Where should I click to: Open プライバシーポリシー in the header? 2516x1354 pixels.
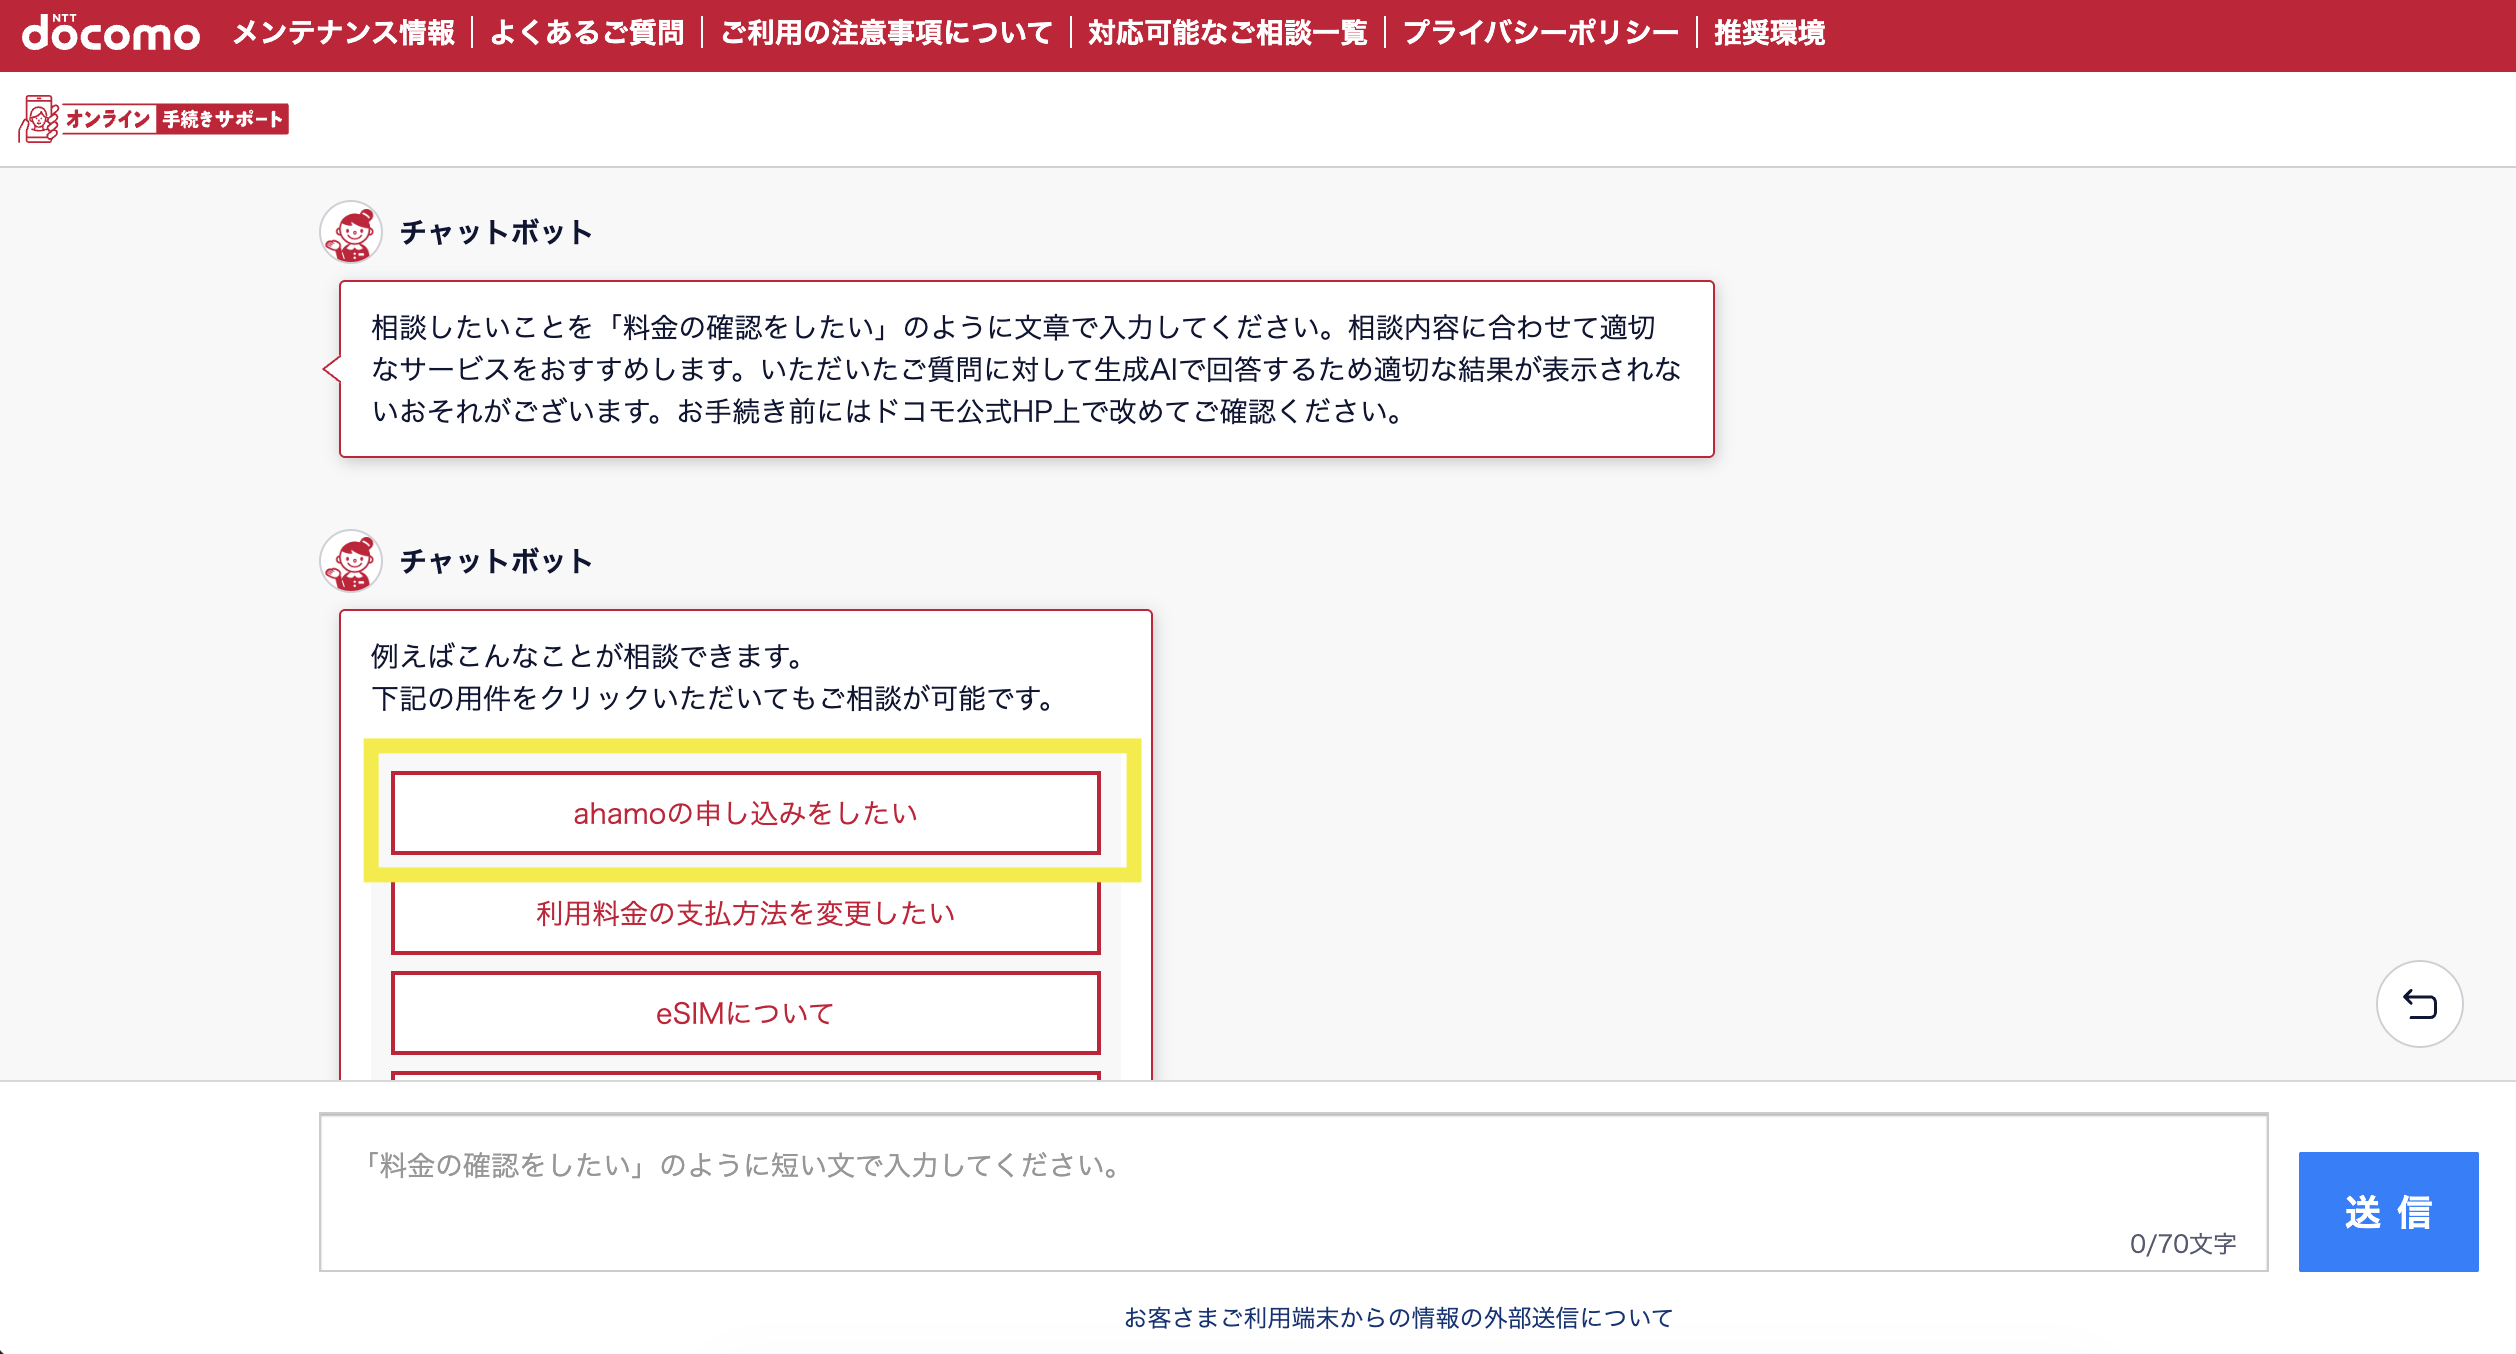coord(1541,33)
